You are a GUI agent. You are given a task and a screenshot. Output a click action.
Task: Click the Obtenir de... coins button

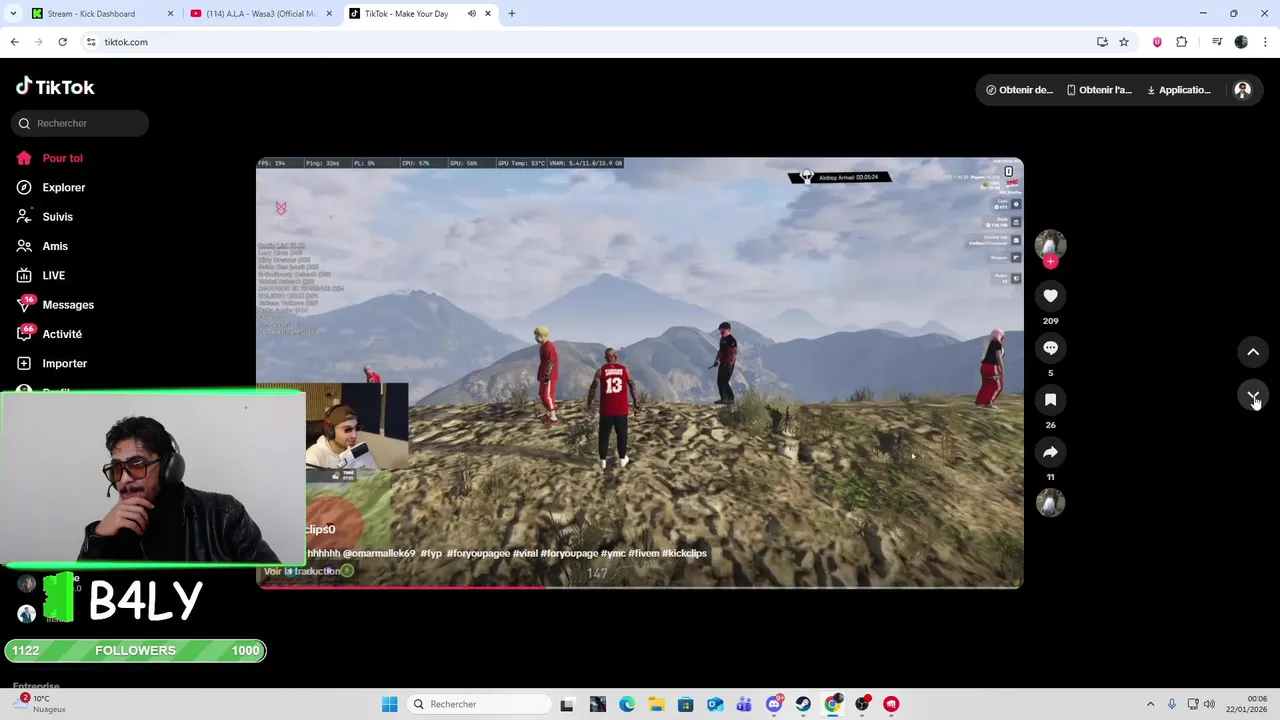tap(1019, 90)
